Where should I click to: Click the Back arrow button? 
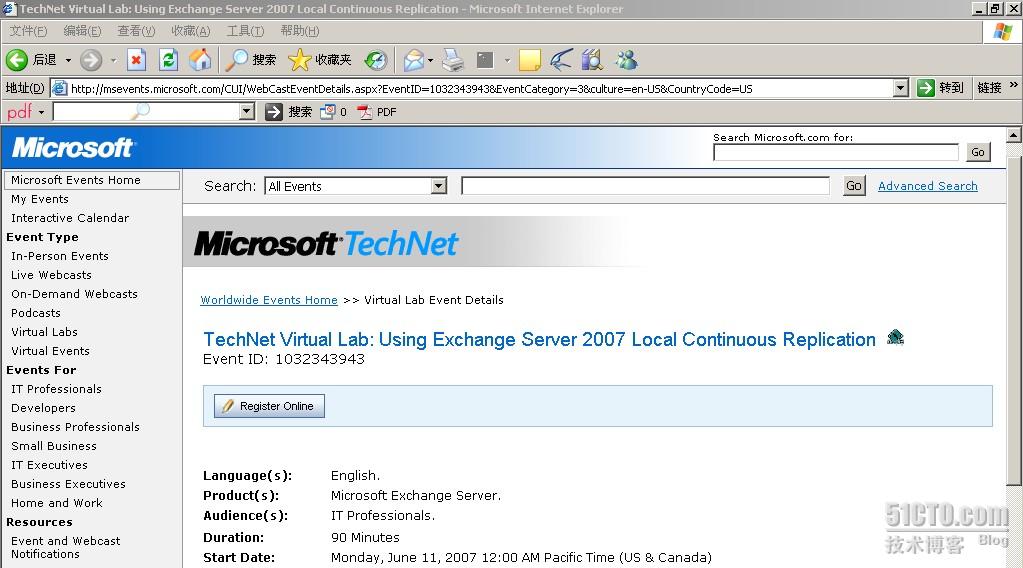click(17, 60)
